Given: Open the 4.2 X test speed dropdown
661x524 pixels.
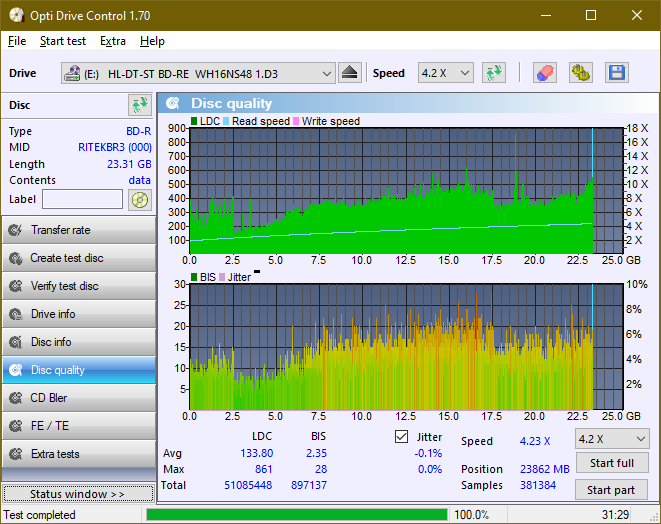Looking at the screenshot, I should point(612,439).
